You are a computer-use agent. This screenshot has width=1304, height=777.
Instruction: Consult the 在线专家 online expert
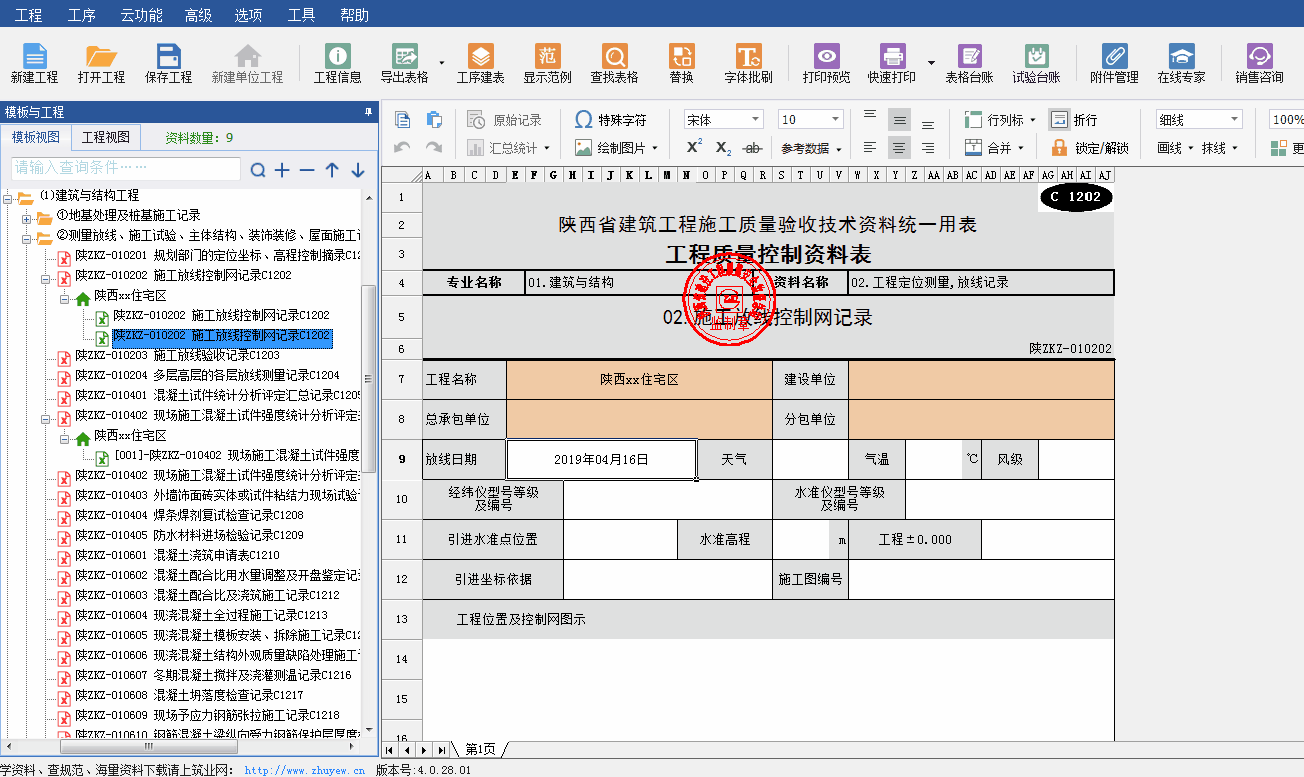click(x=1184, y=60)
